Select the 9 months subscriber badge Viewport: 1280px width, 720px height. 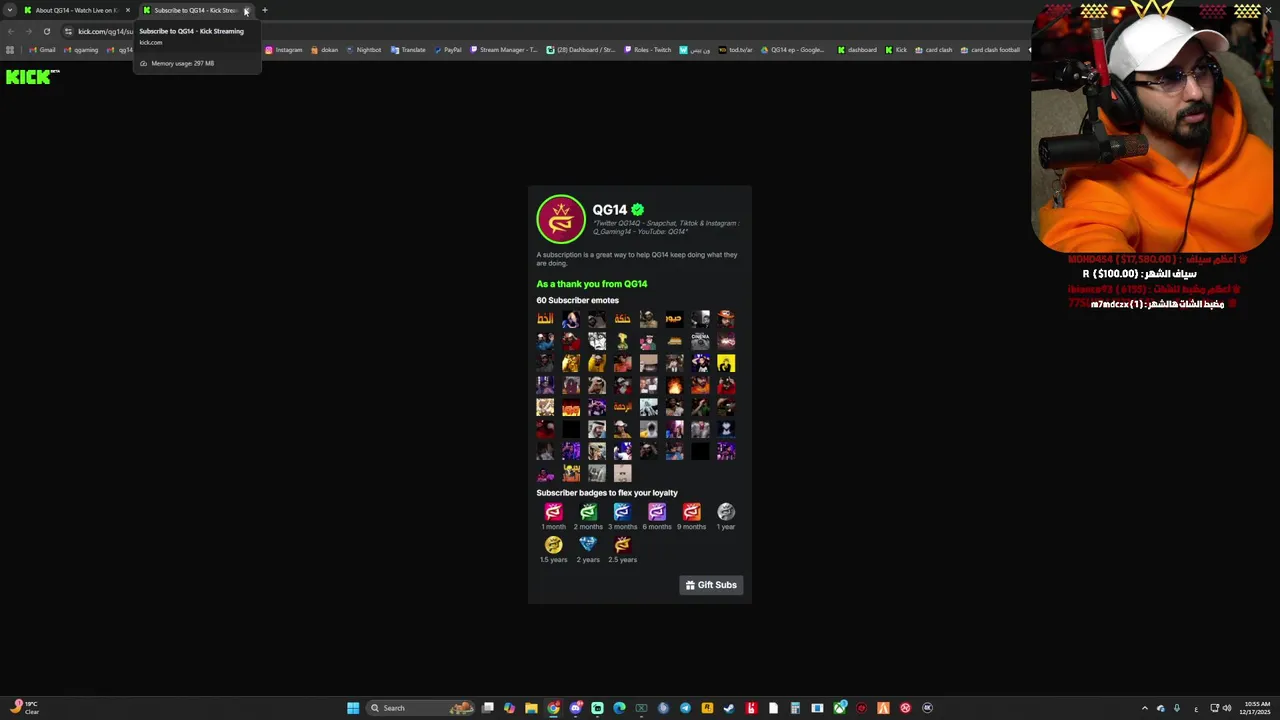(x=691, y=512)
